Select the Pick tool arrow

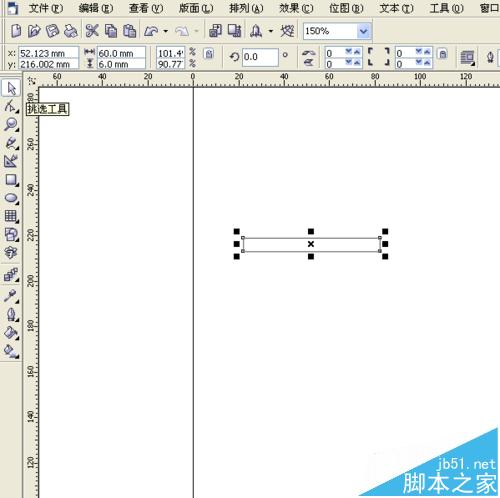pos(11,88)
